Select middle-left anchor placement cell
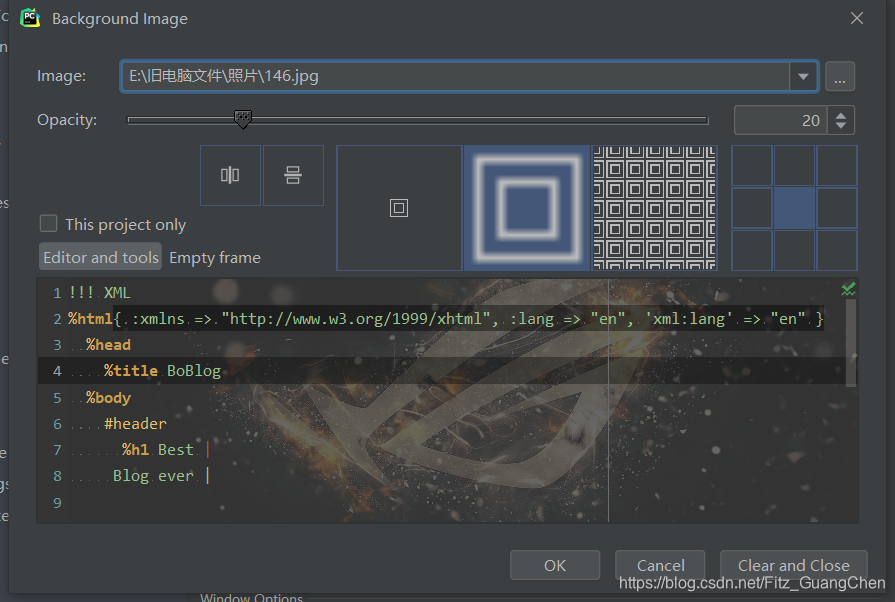 point(752,208)
